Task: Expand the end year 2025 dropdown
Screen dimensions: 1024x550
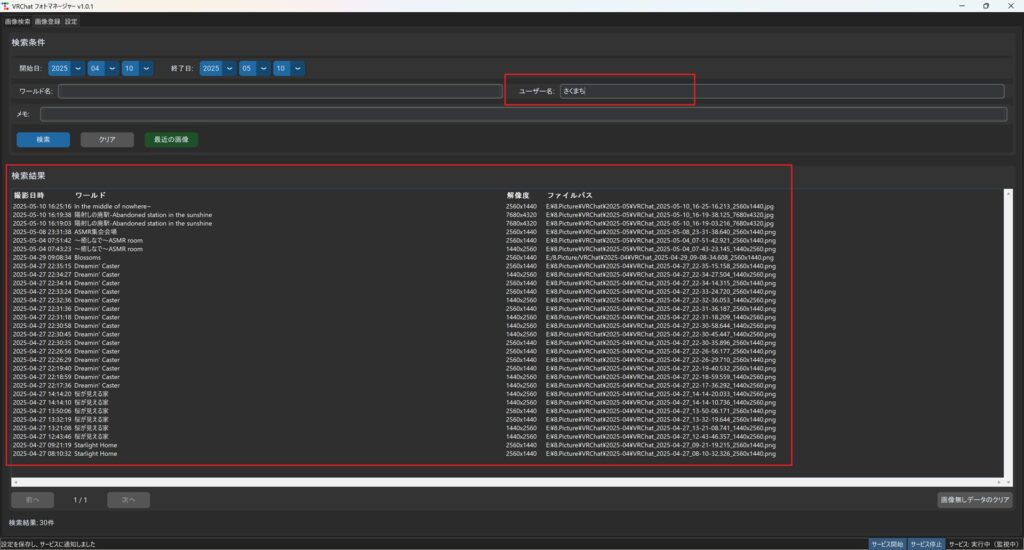Action: [217, 69]
